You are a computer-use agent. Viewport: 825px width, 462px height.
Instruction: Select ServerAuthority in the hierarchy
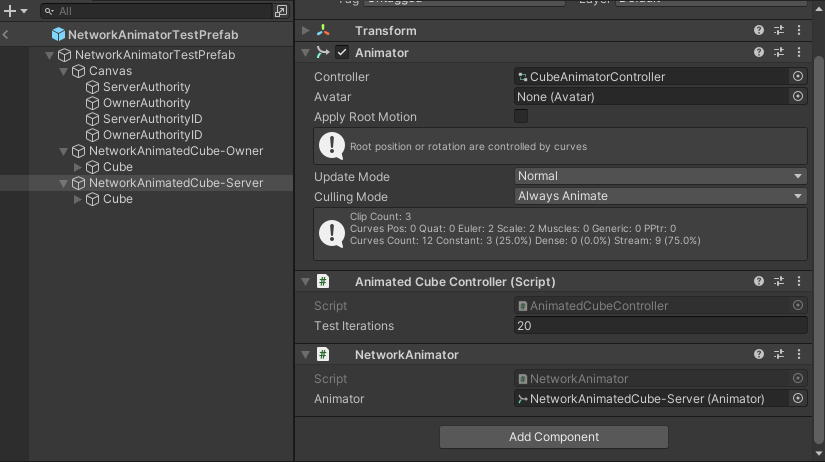click(x=146, y=87)
